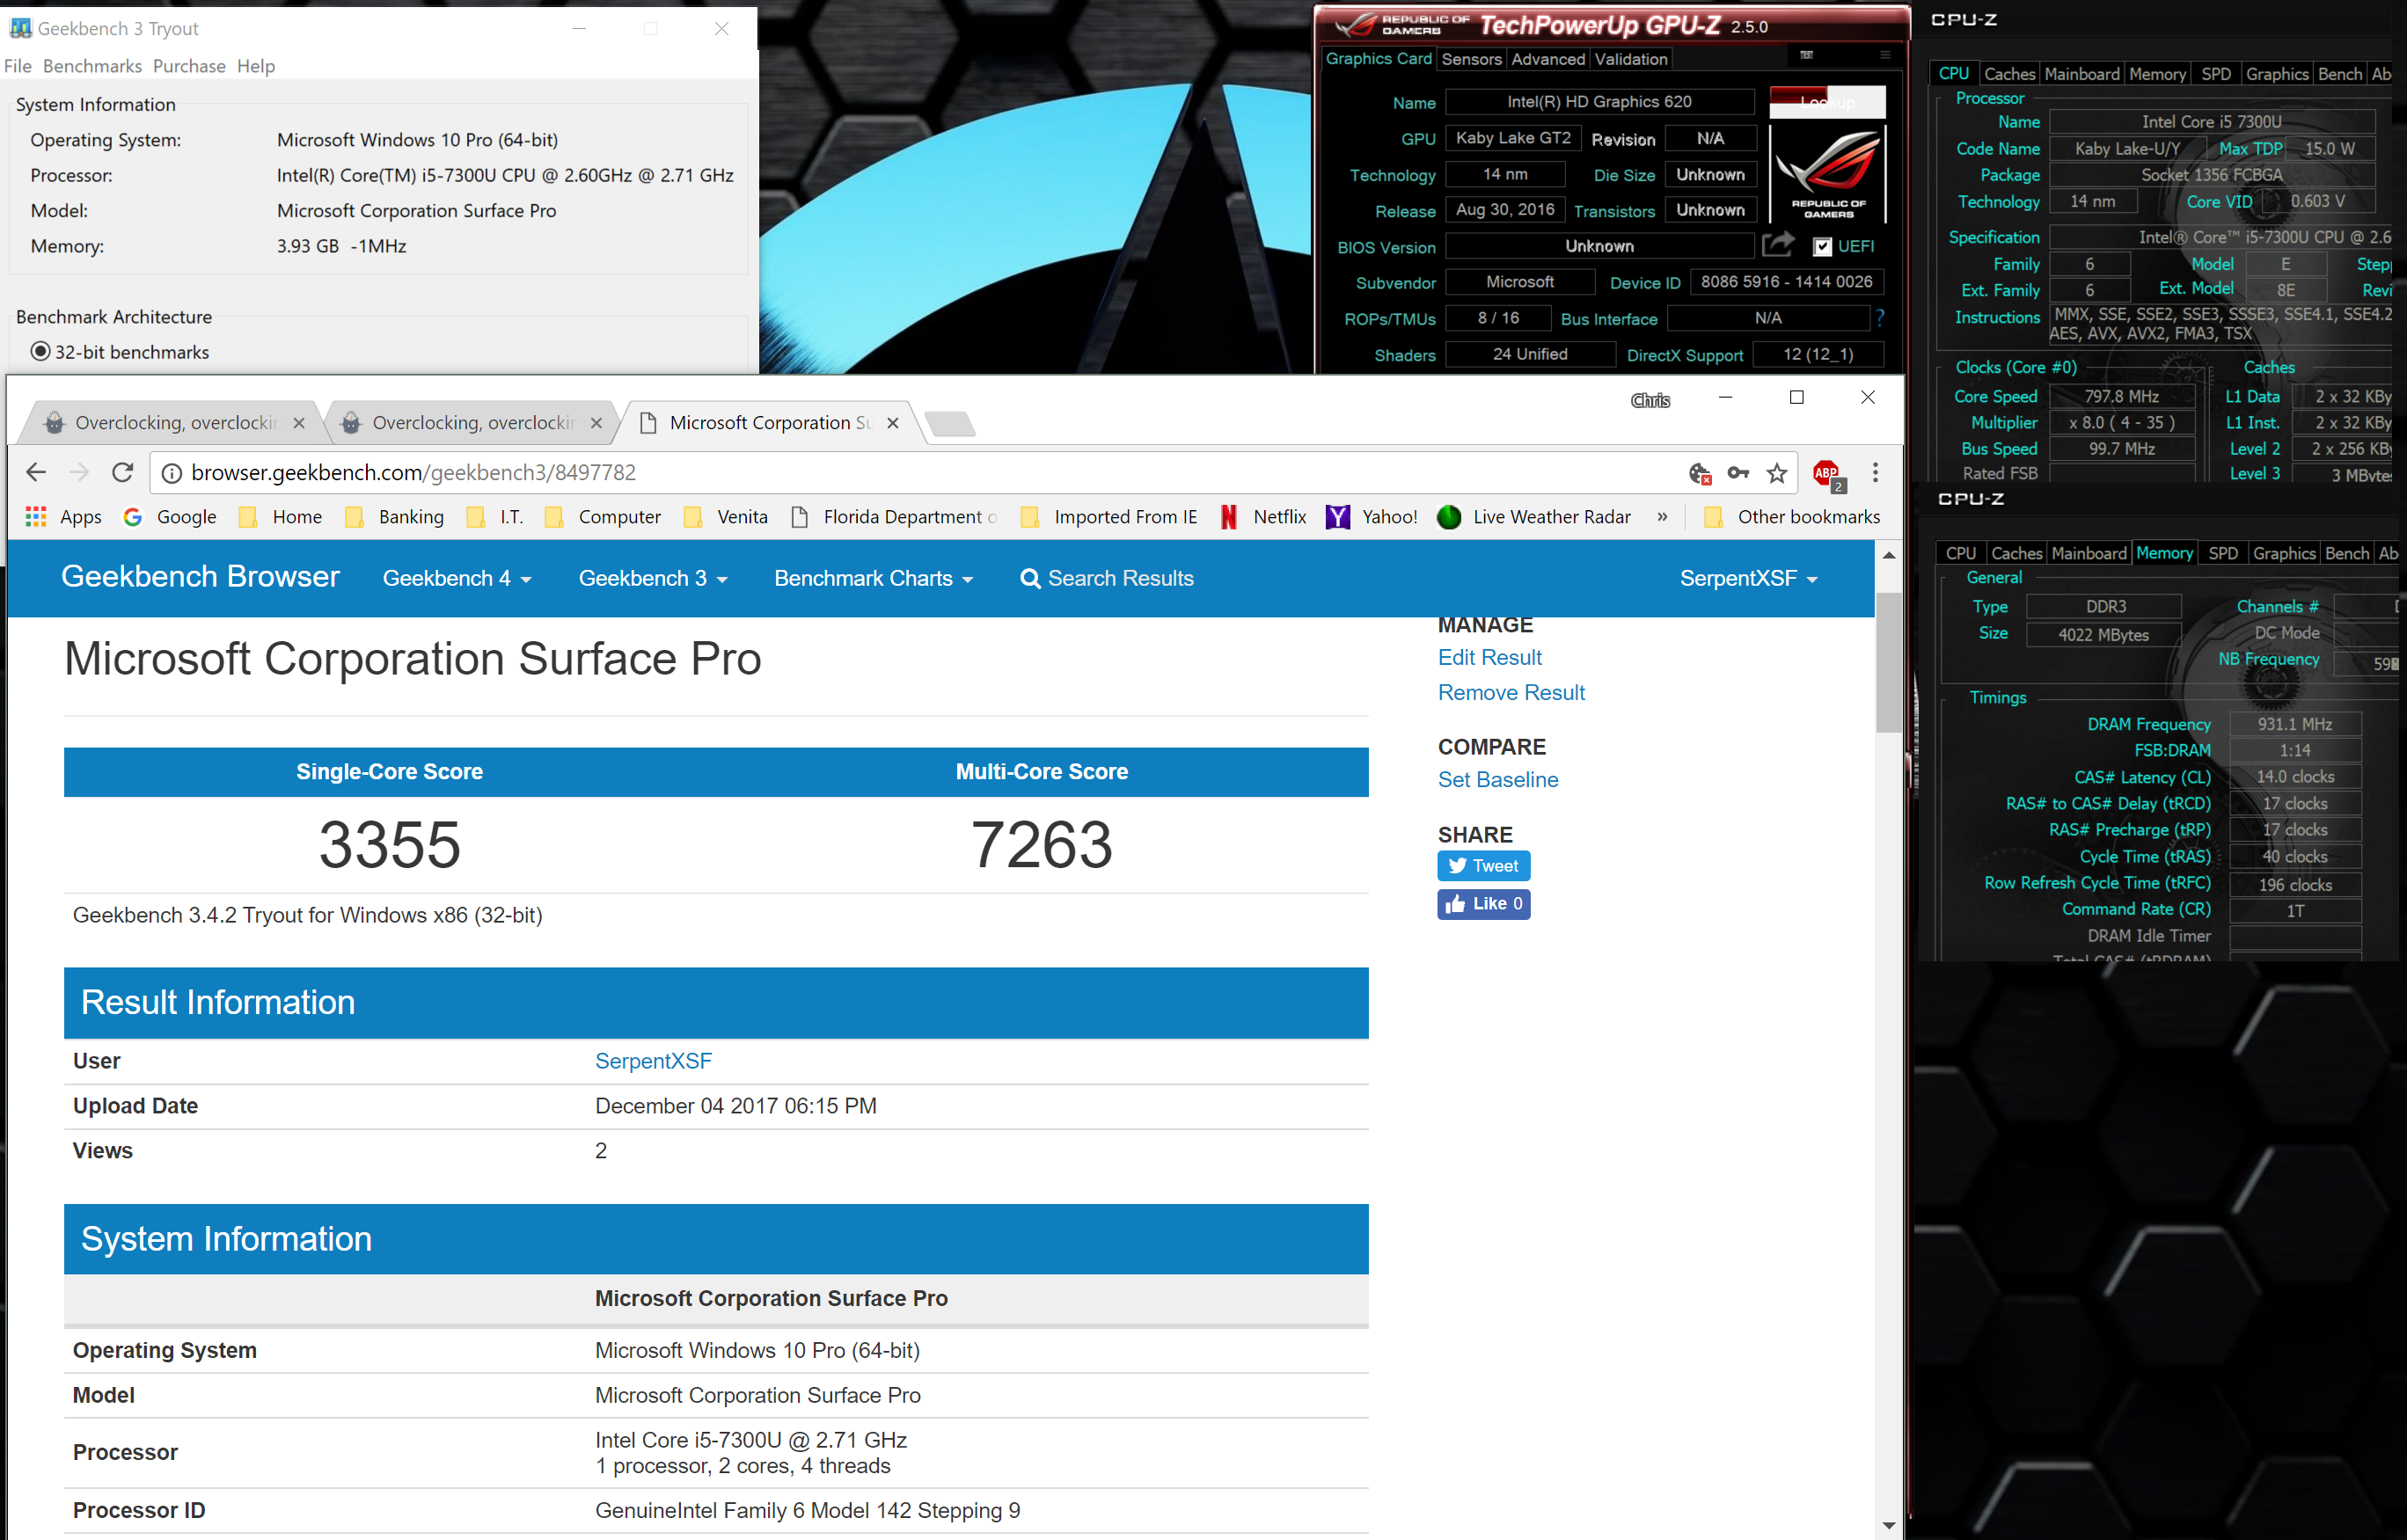Open the Venita bookmarks folder
This screenshot has height=1540, width=2407.
(x=726, y=517)
